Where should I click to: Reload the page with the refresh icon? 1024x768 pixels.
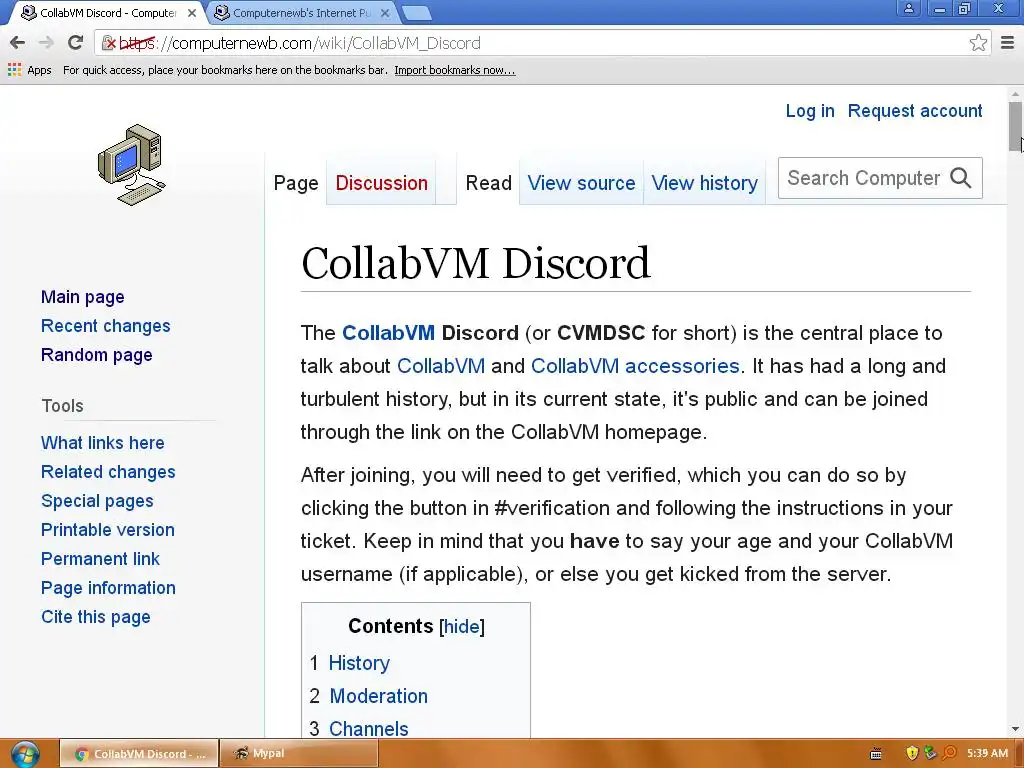[x=76, y=43]
